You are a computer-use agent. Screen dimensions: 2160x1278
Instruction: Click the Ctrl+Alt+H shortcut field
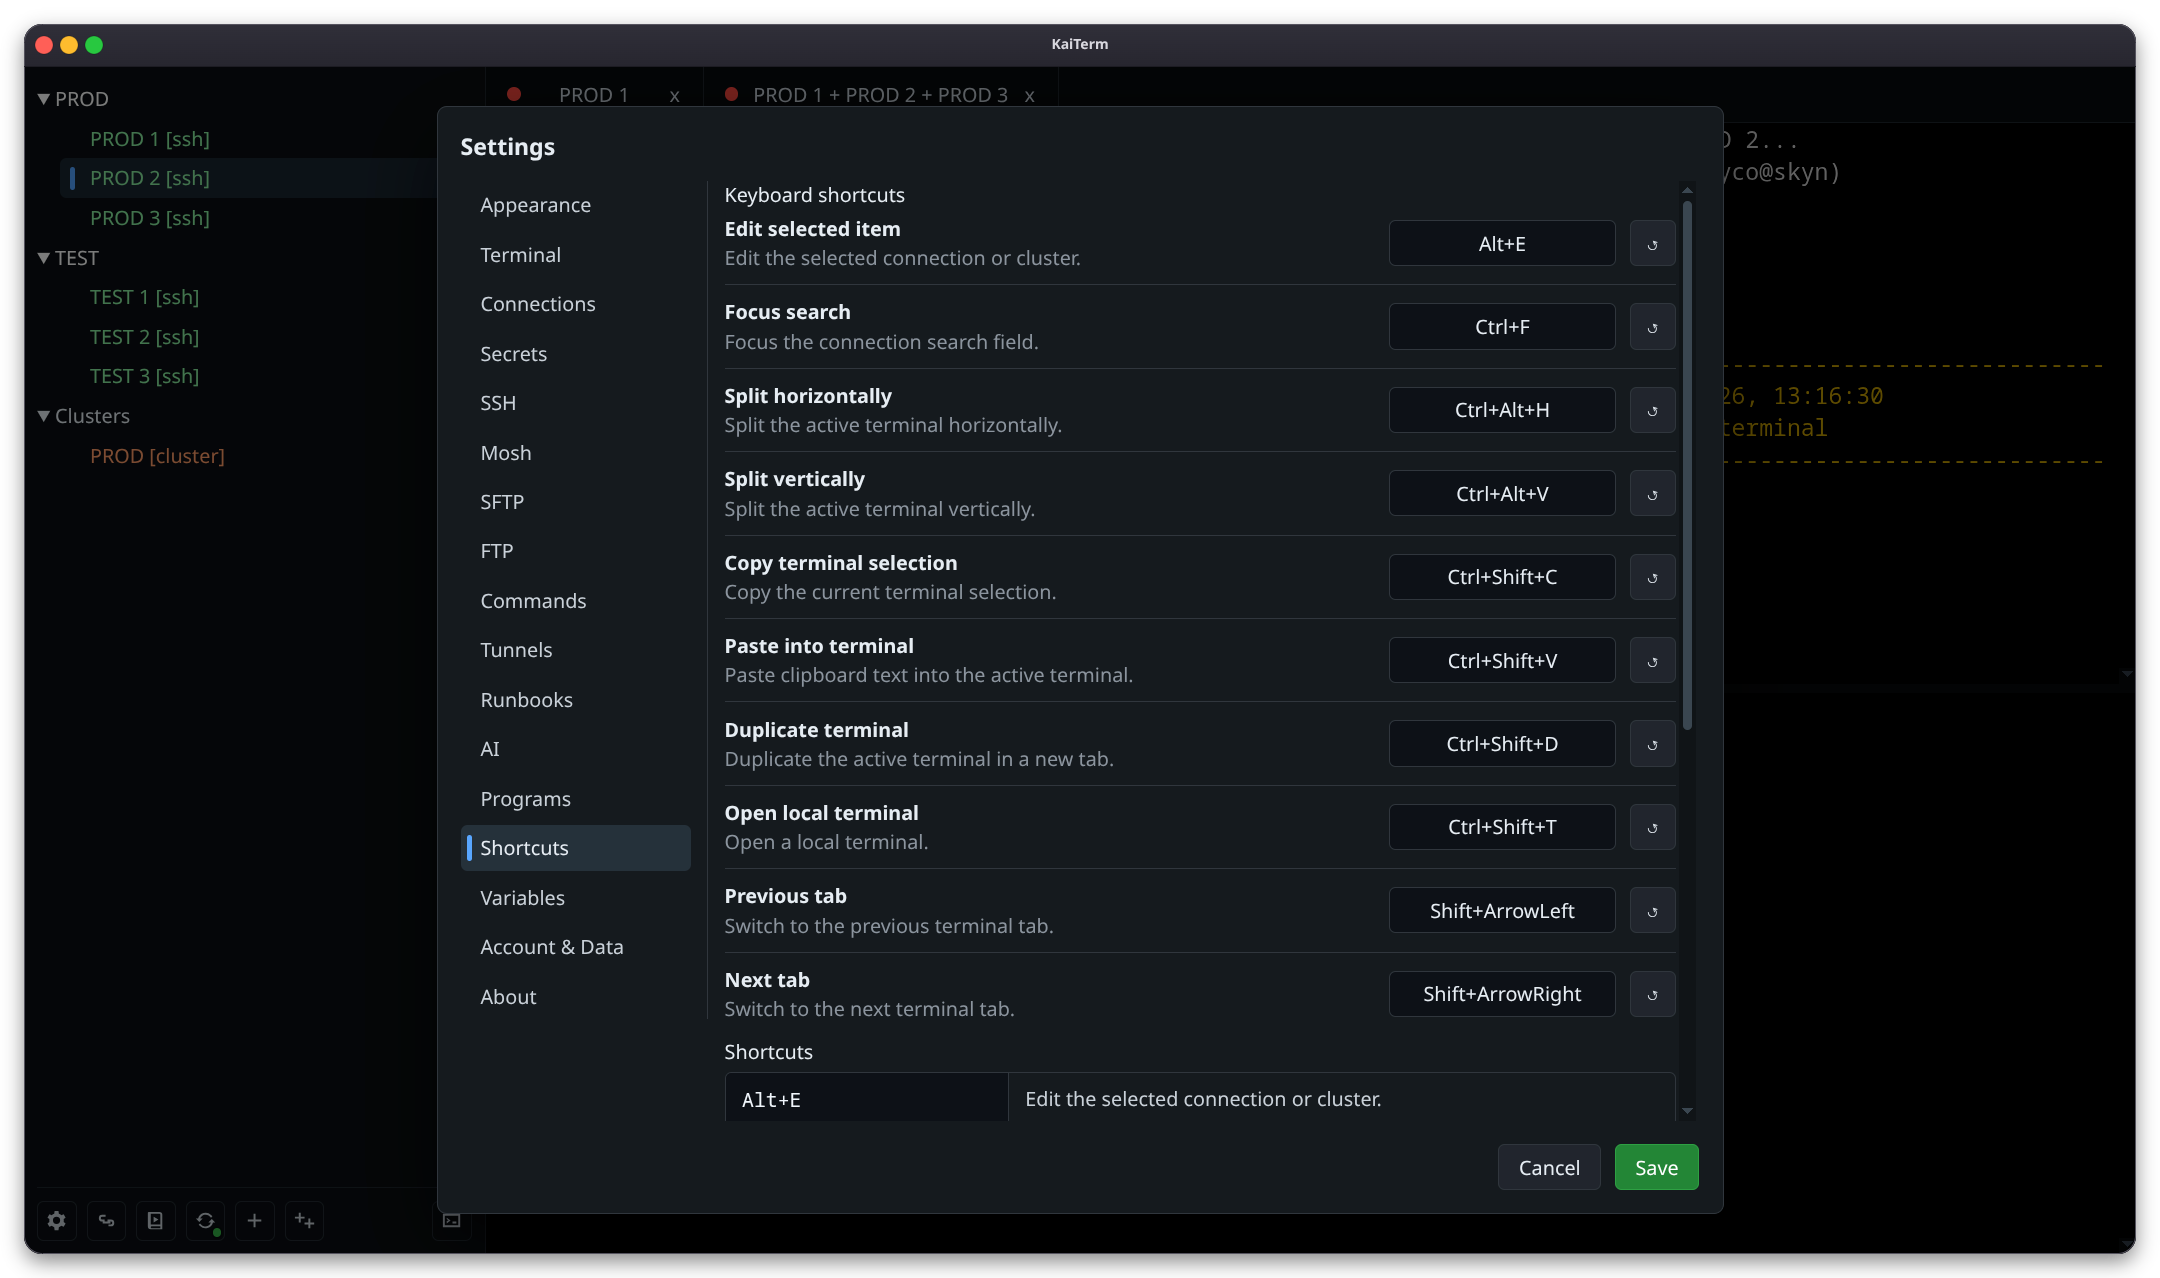pos(1502,410)
